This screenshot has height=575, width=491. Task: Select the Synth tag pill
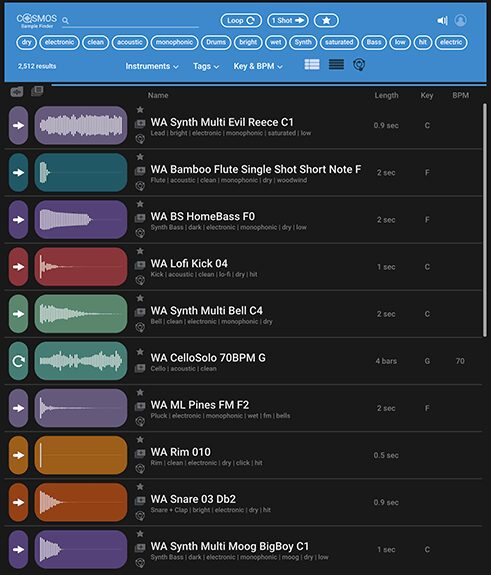(303, 42)
